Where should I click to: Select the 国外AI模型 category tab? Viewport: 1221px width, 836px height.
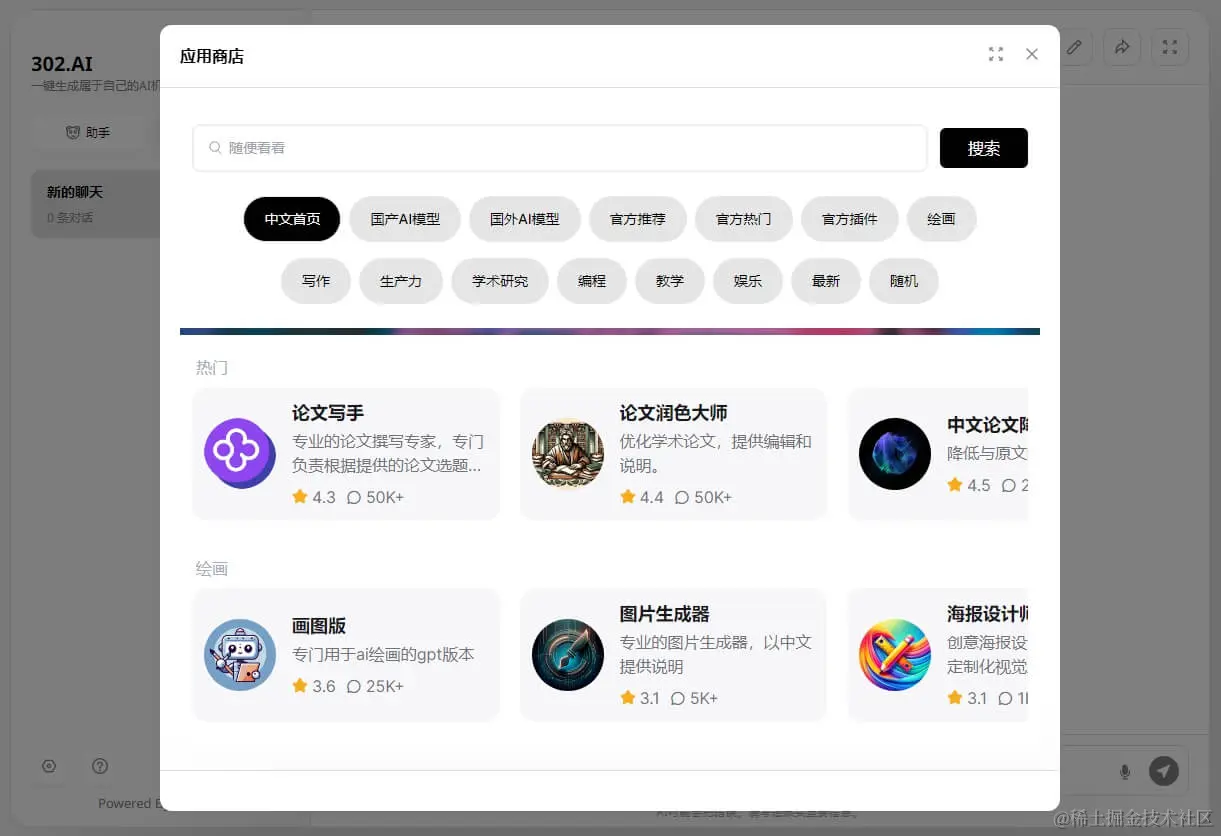[x=525, y=219]
